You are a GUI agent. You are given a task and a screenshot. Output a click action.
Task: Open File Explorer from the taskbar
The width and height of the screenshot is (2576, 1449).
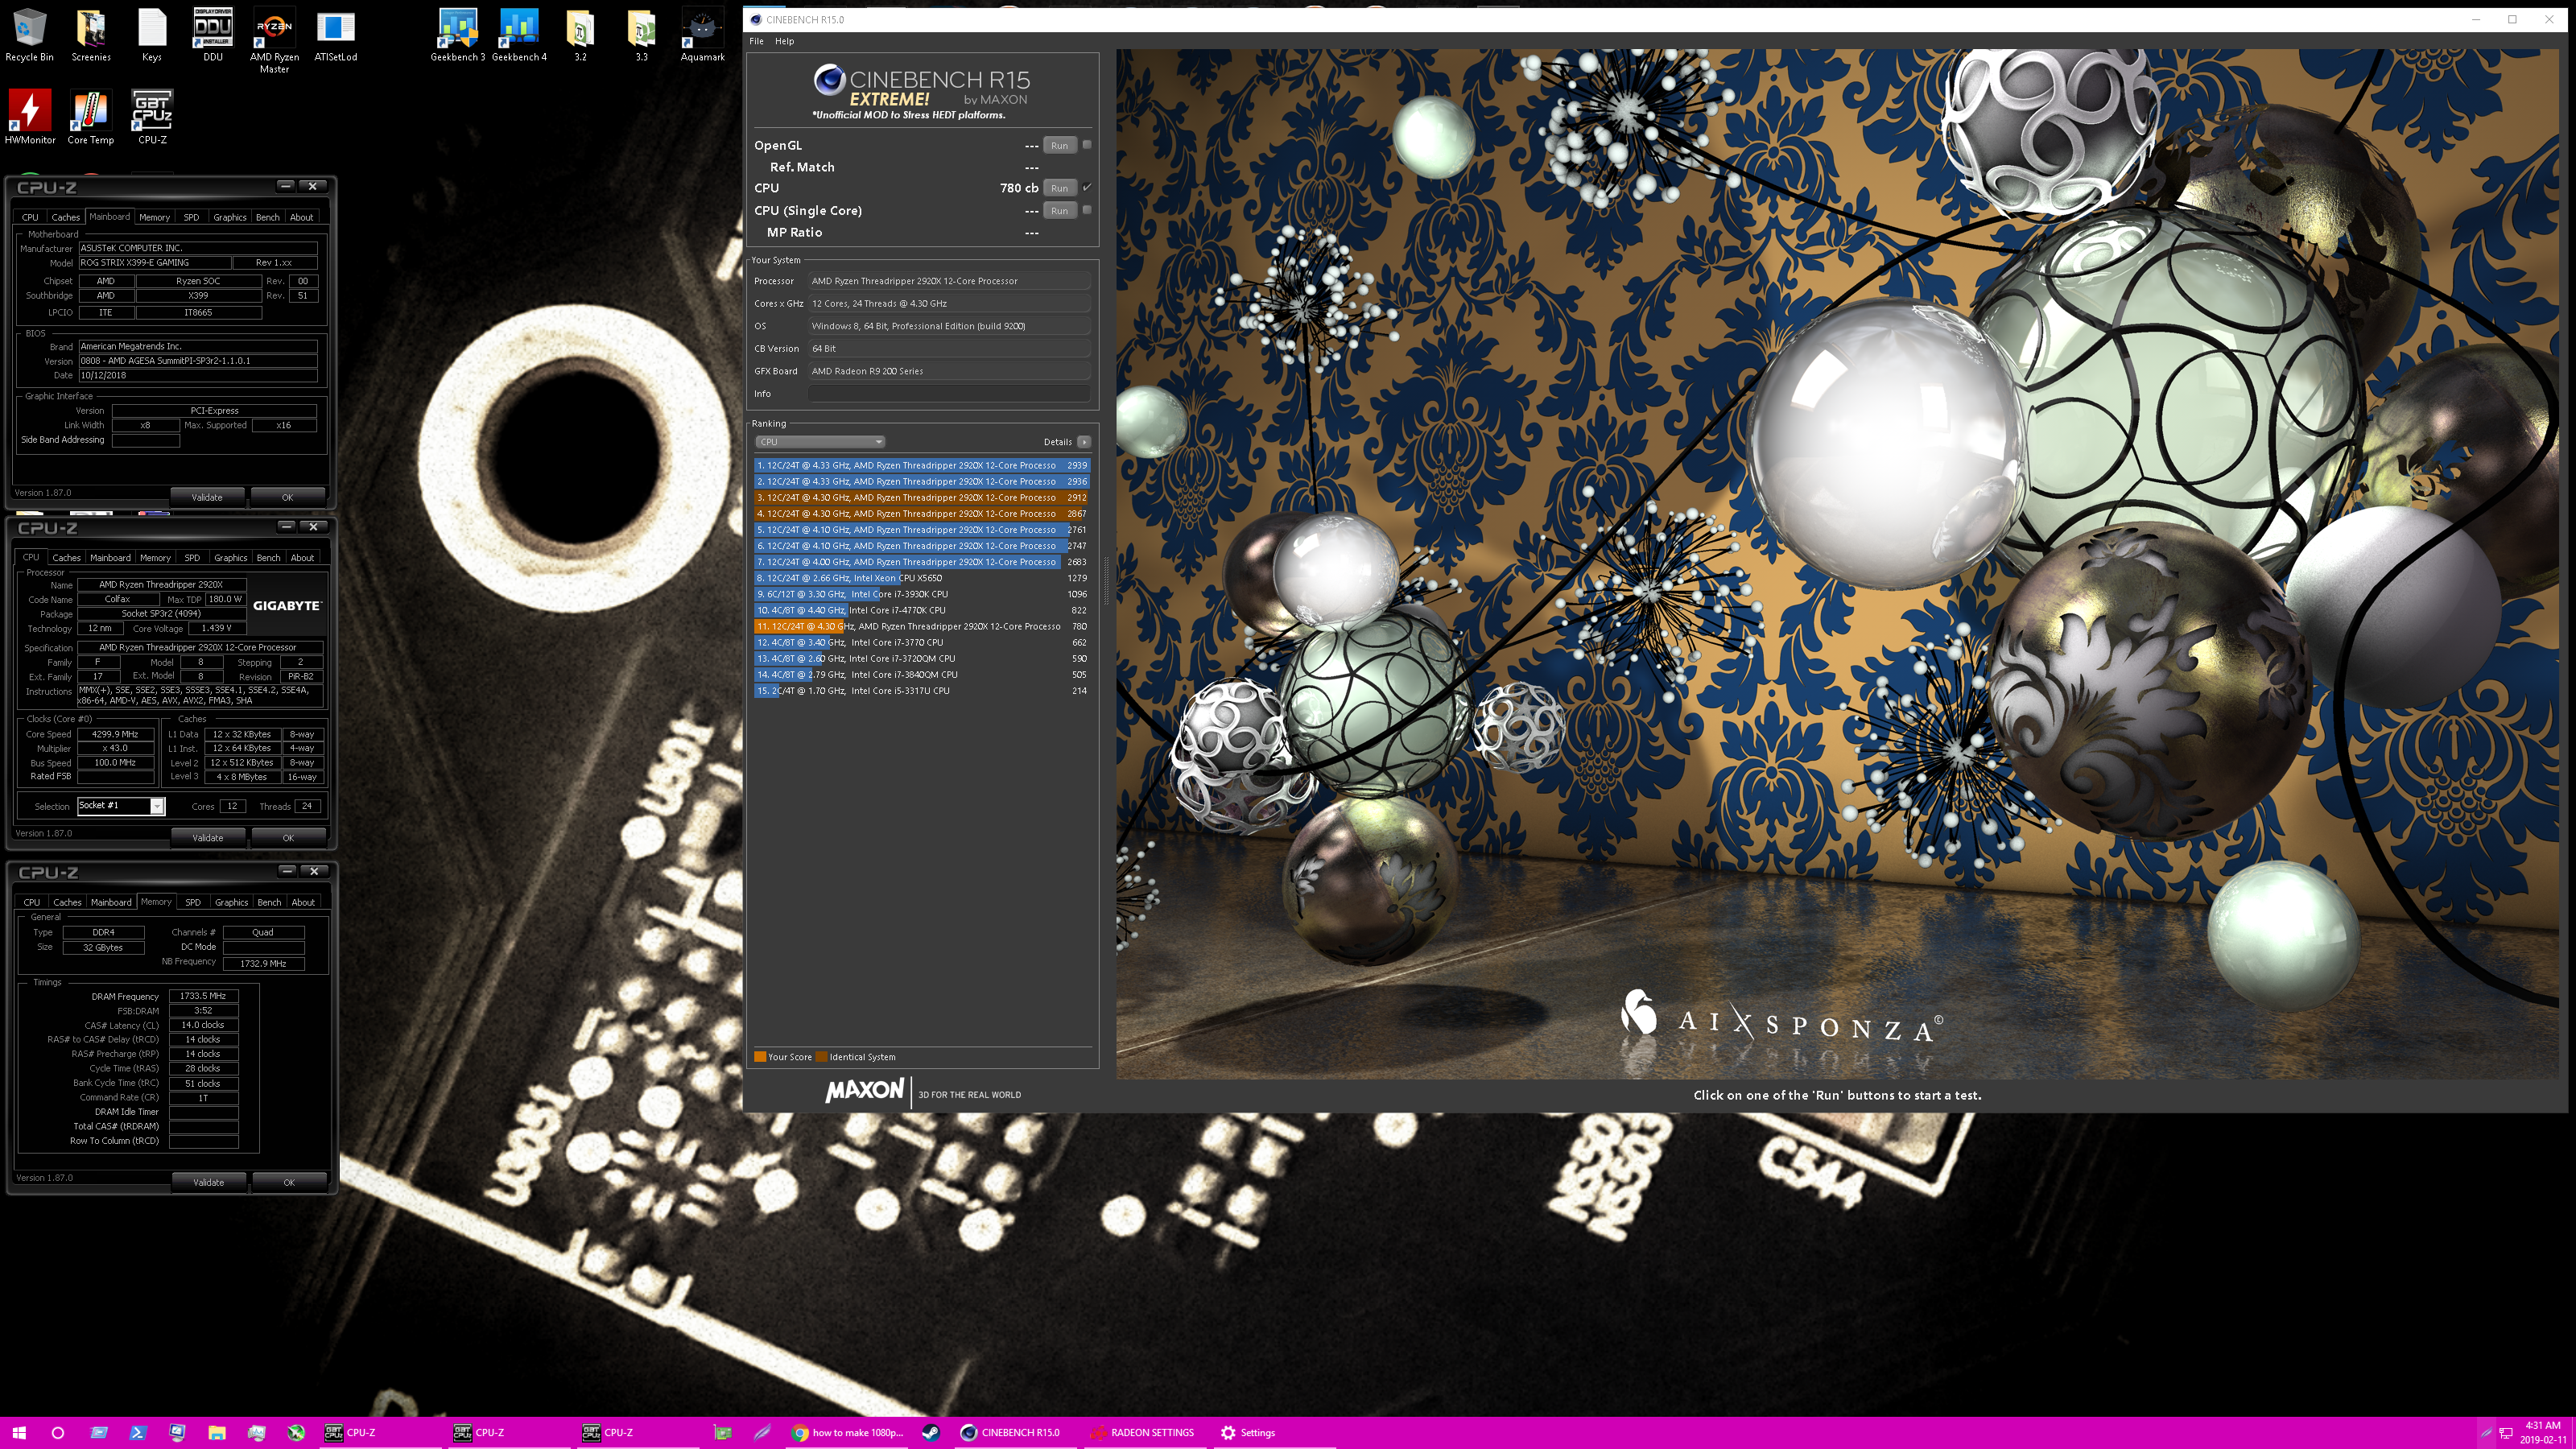[x=217, y=1433]
